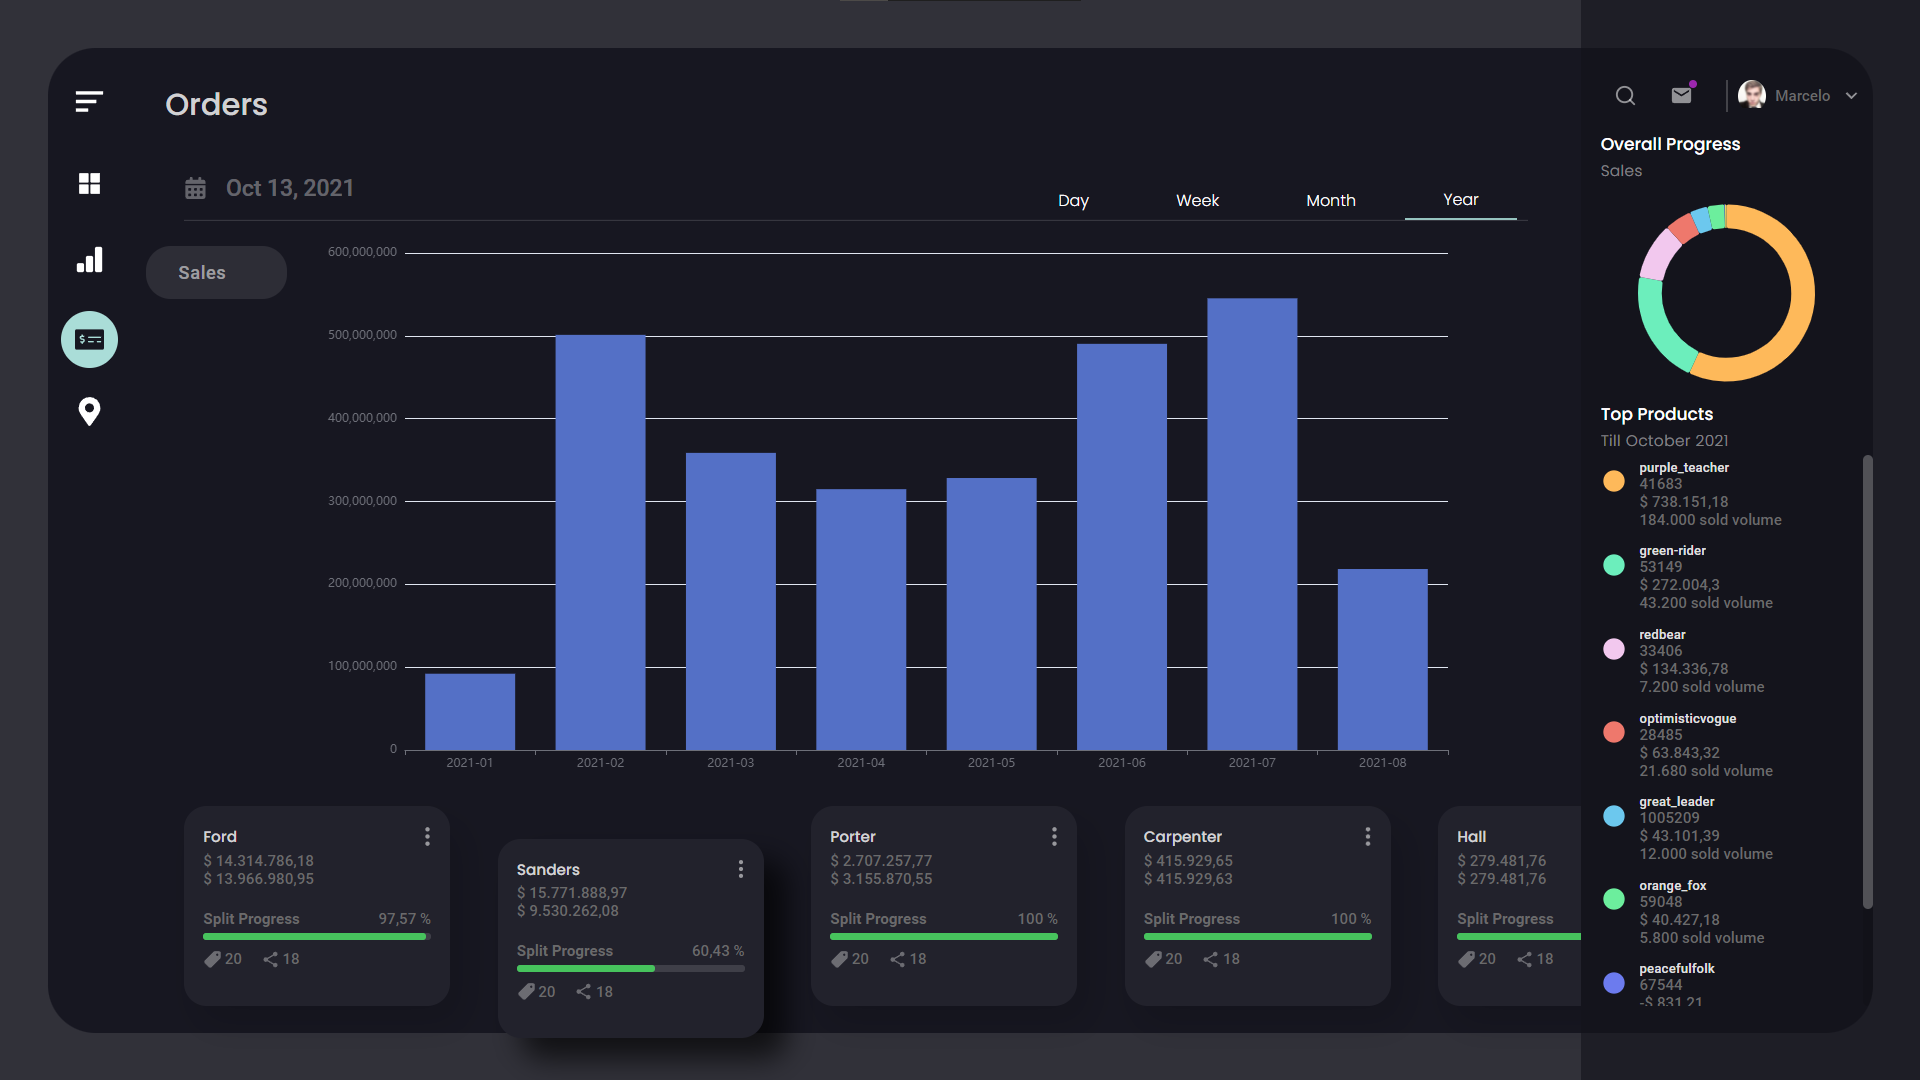Expand Marcelo user dropdown arrow

tap(1851, 96)
